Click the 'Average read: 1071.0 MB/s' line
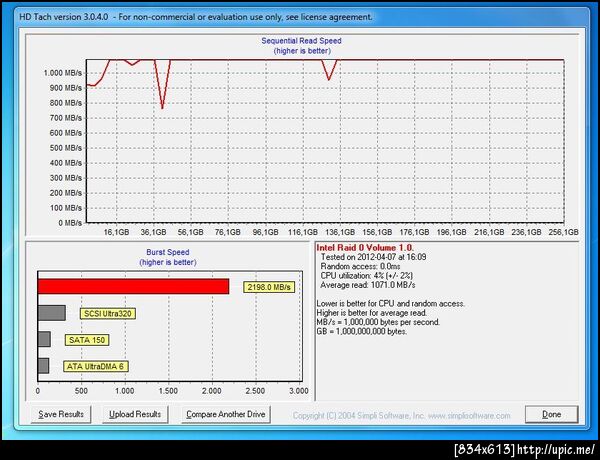The width and height of the screenshot is (600, 460). click(368, 285)
